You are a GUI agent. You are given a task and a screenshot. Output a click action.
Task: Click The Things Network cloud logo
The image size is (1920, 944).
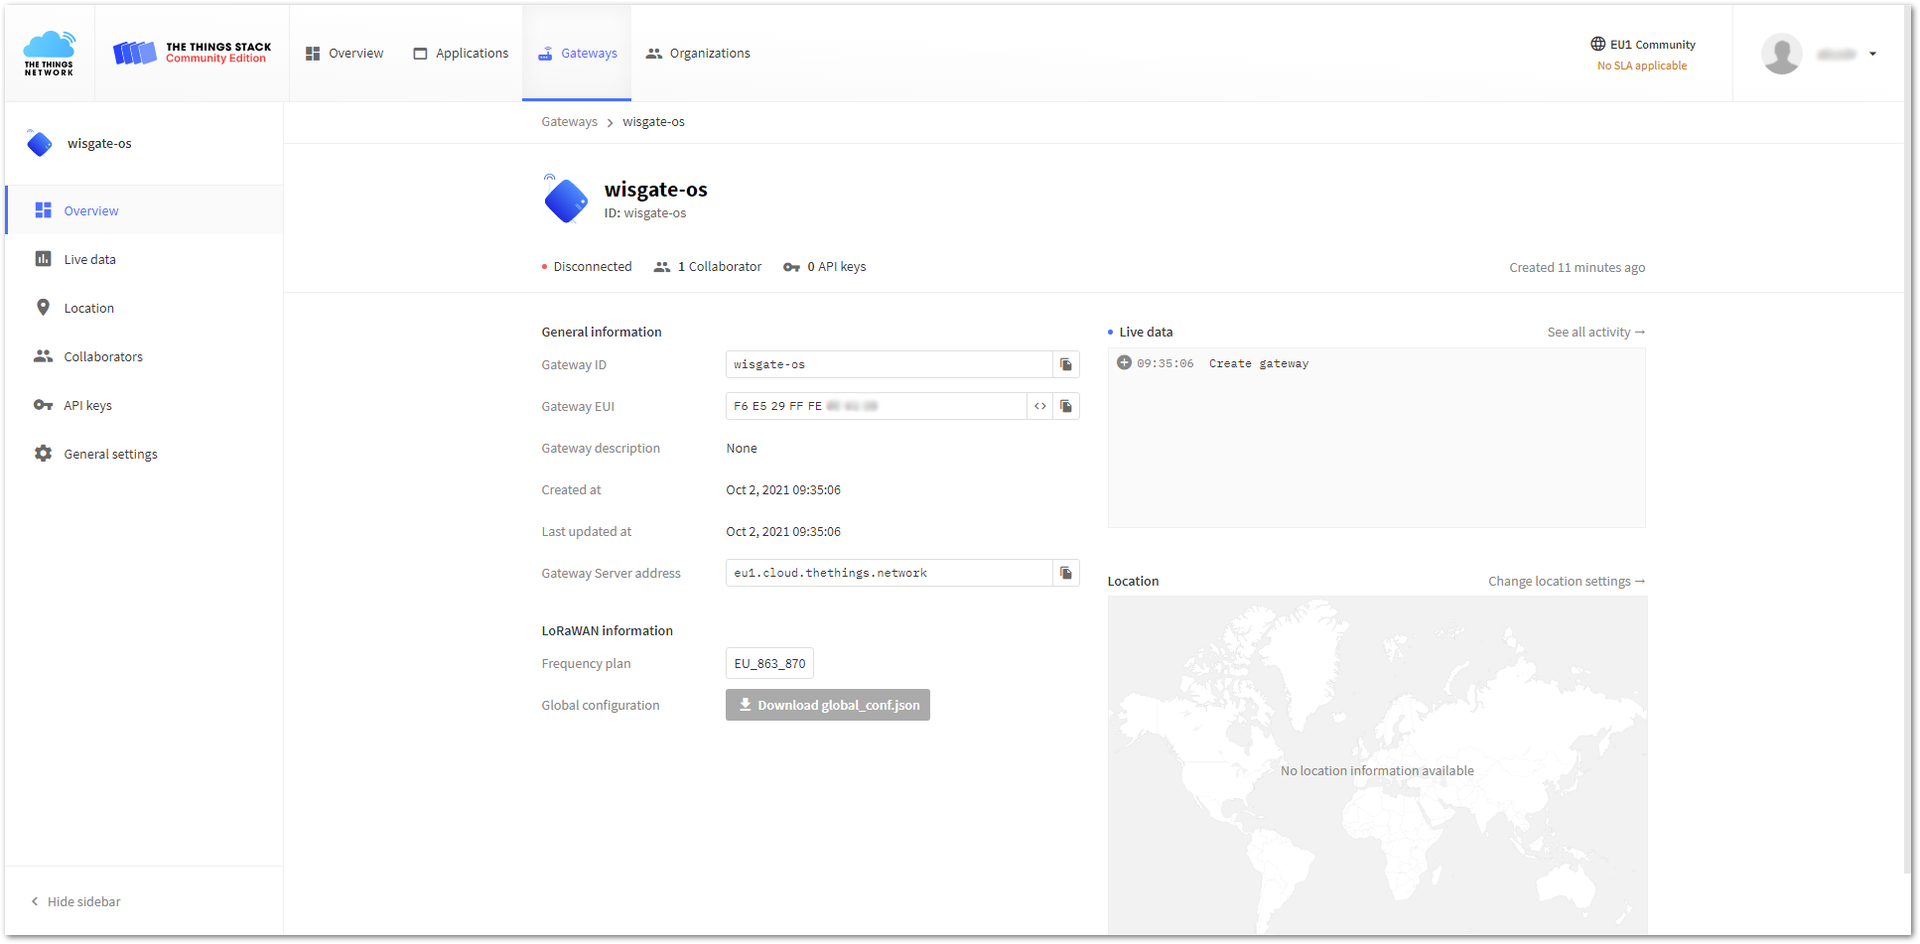(49, 53)
